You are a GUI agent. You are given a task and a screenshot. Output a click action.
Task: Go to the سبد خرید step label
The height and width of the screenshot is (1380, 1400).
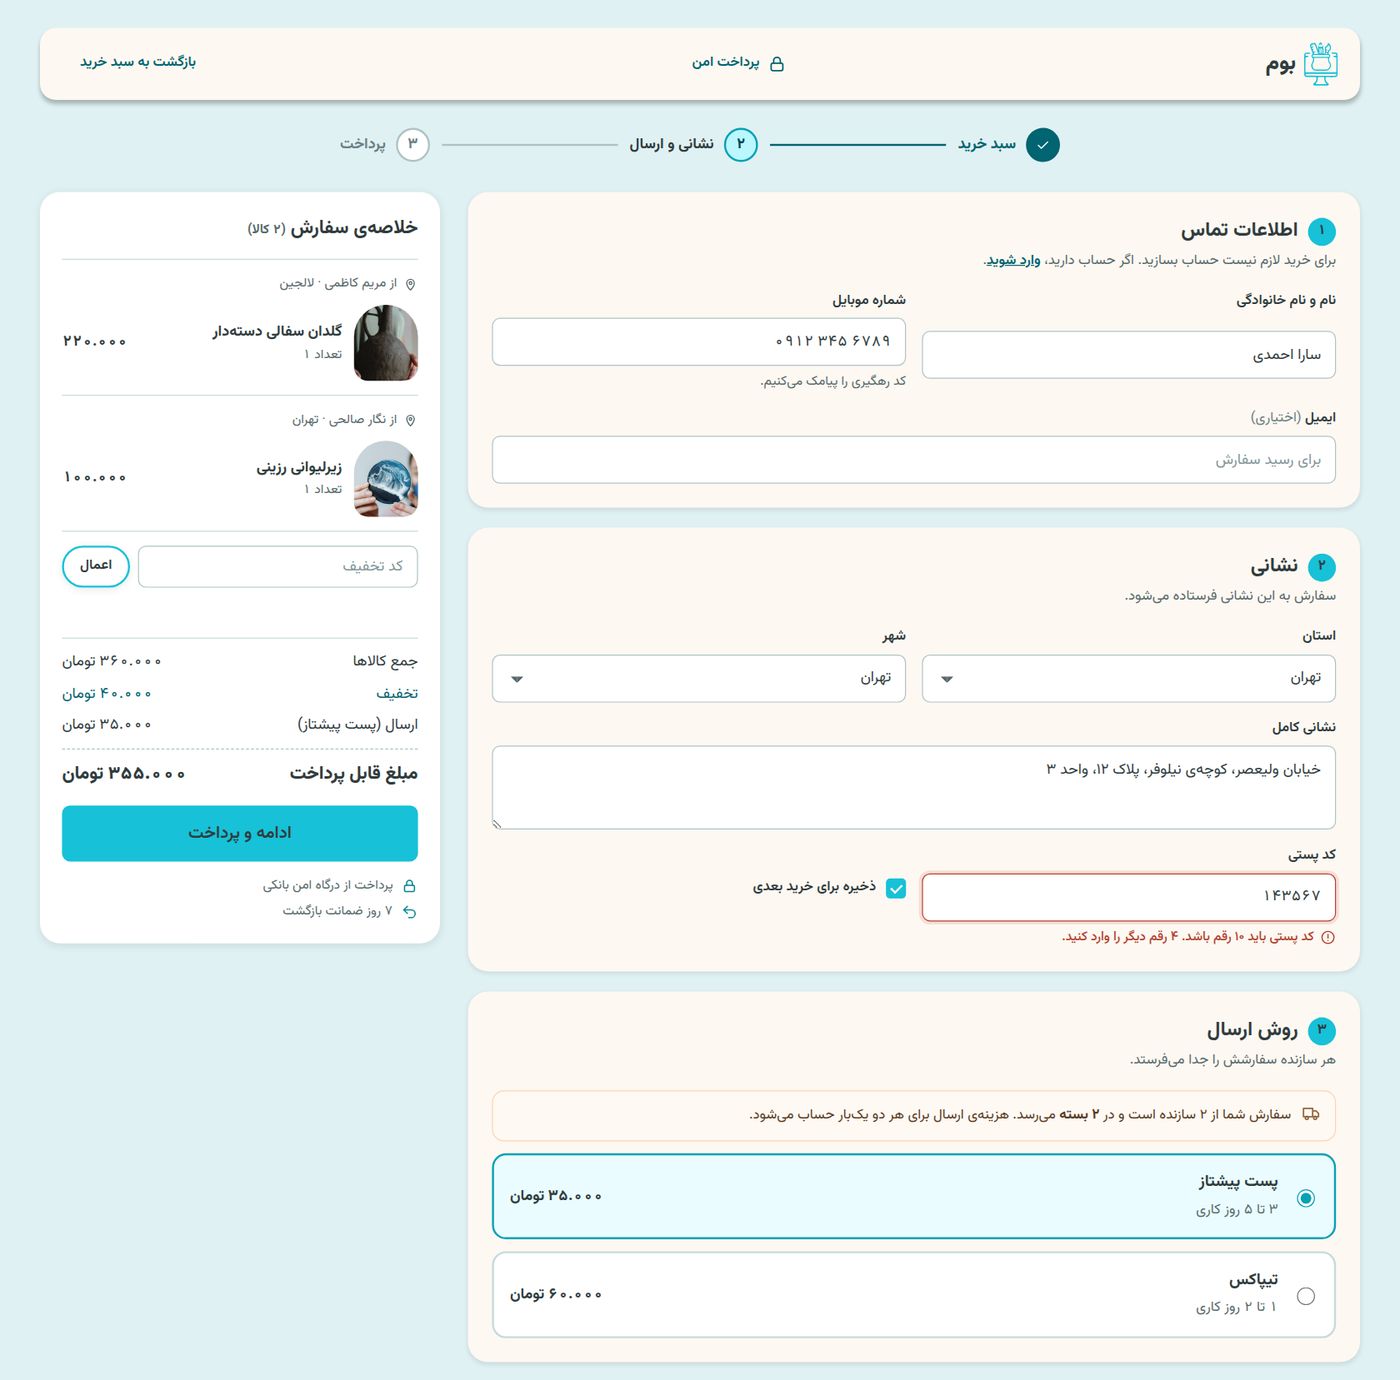[987, 145]
